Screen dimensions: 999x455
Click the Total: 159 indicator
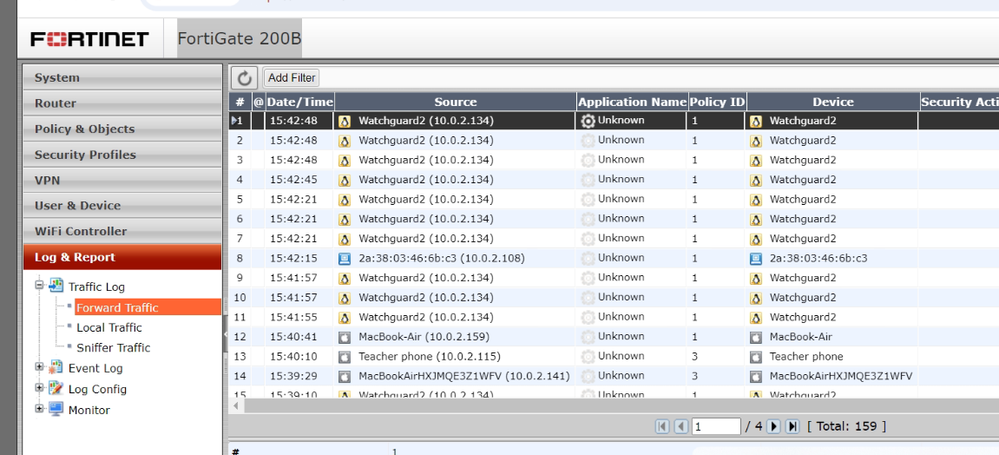click(846, 426)
